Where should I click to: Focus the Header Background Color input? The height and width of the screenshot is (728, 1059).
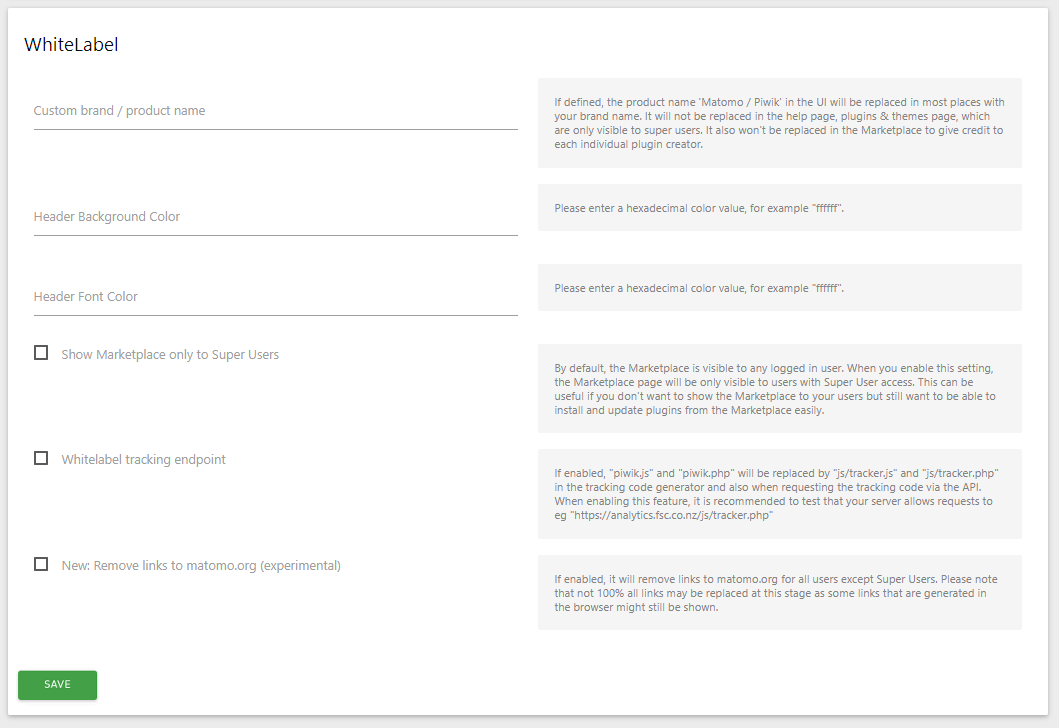click(275, 217)
